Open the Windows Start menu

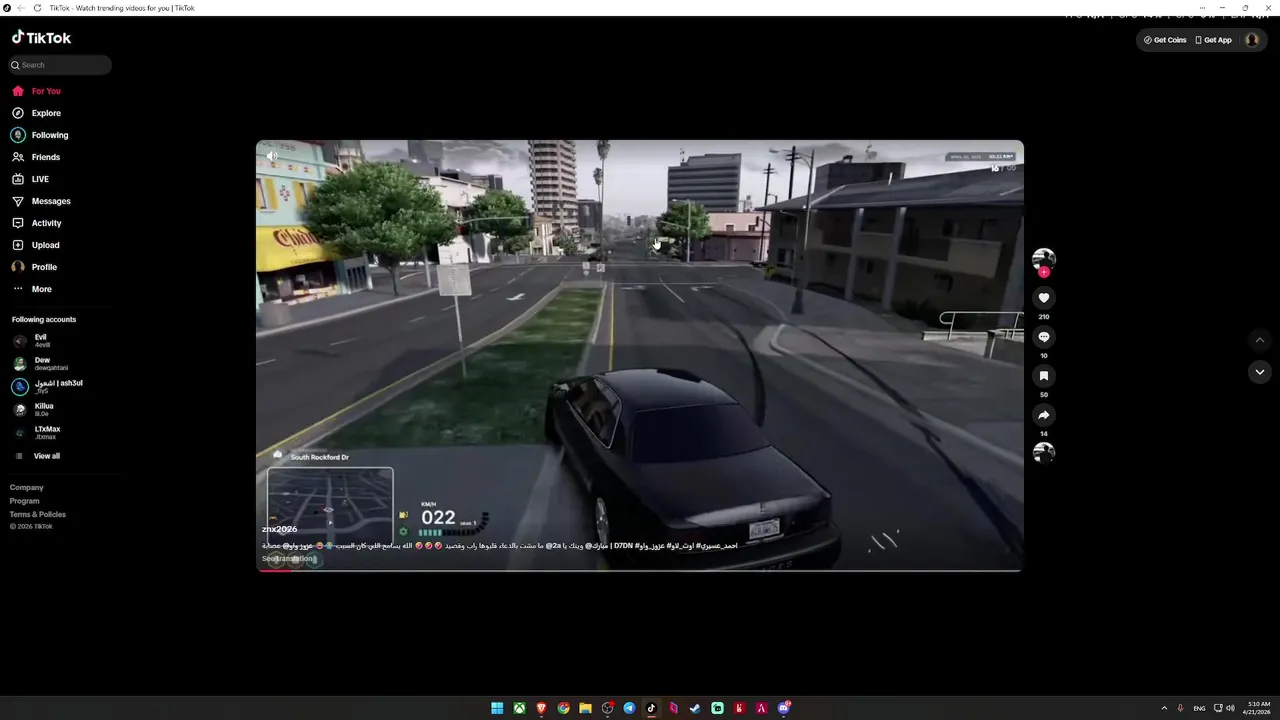[497, 708]
